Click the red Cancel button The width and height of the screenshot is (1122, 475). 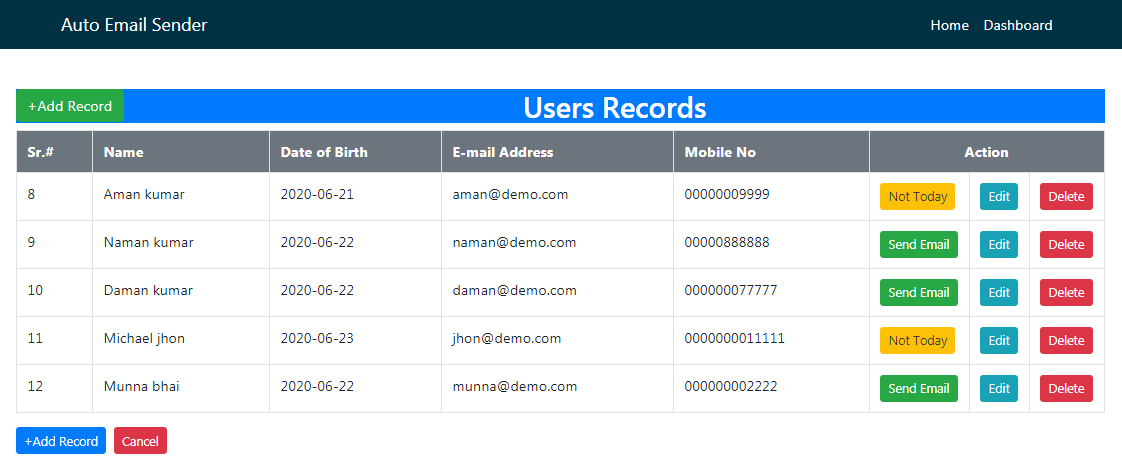tap(140, 441)
